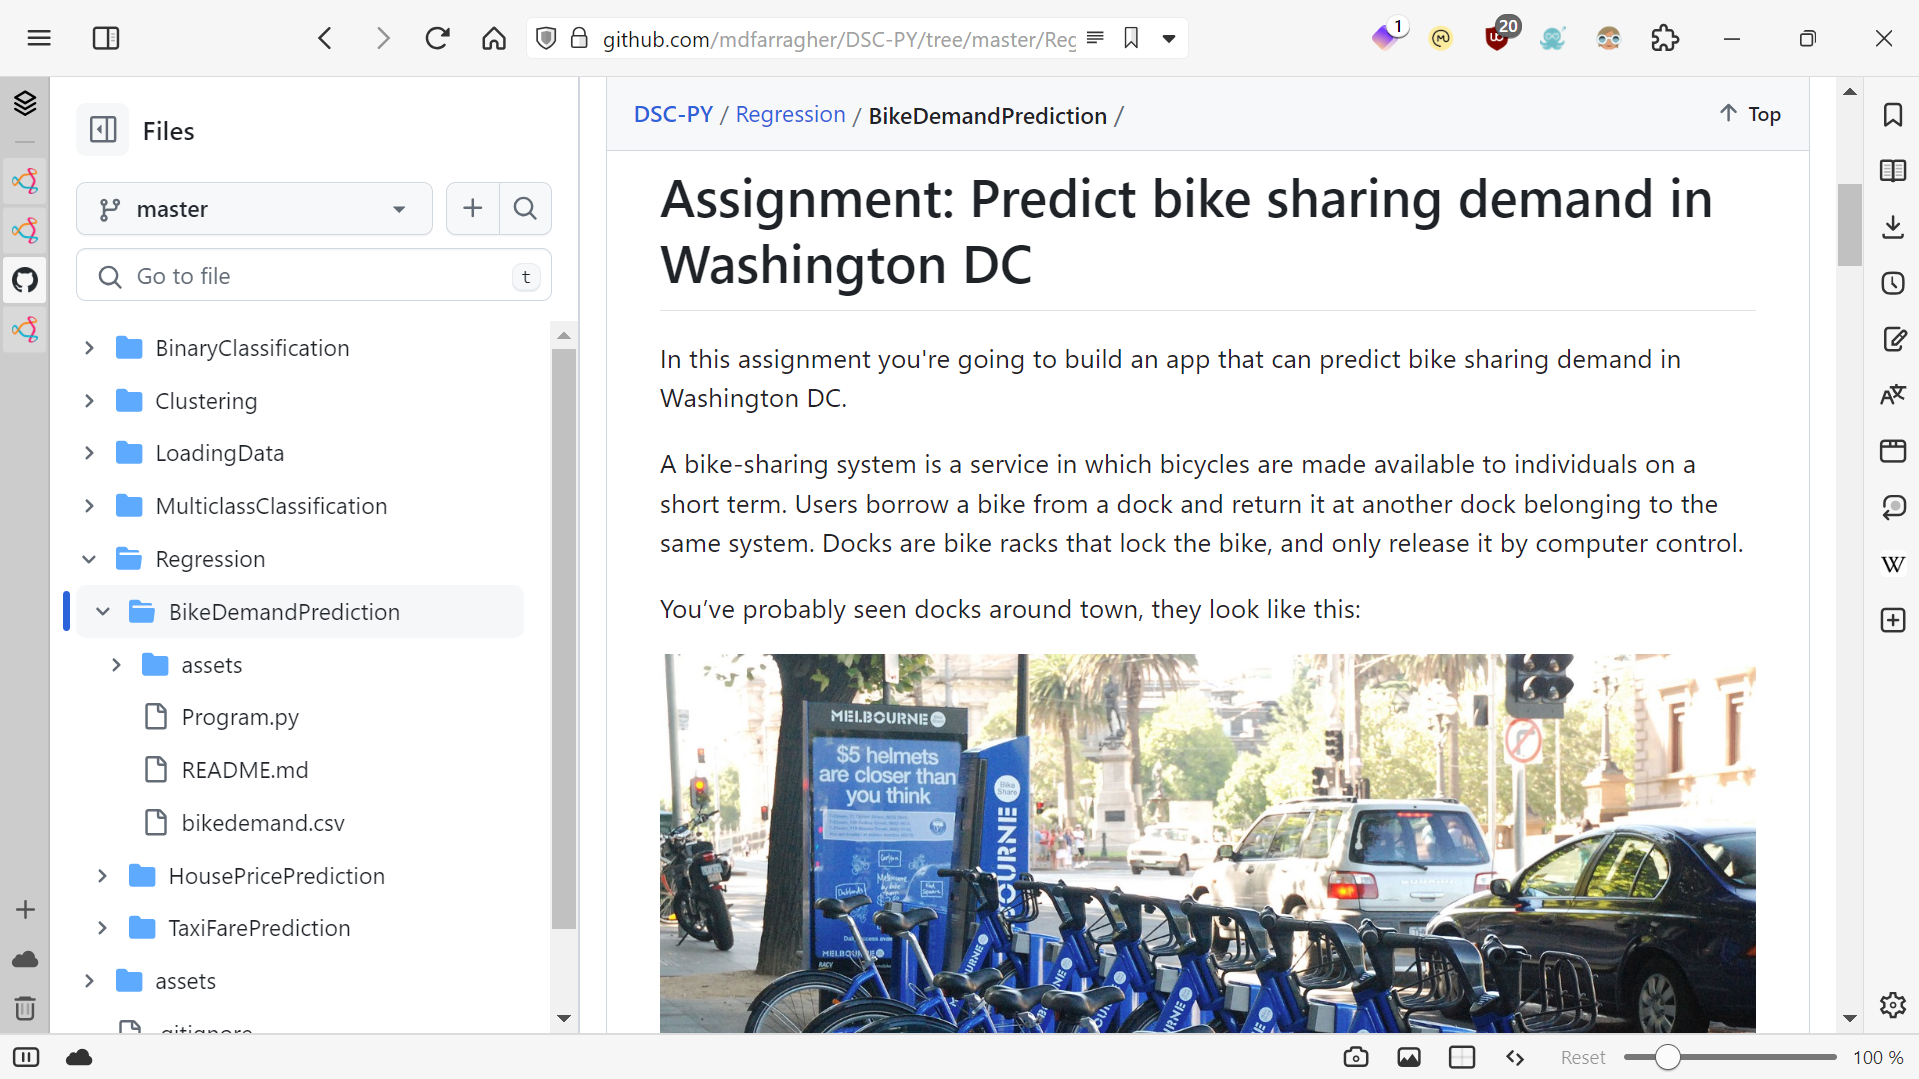Screen dimensions: 1919x1079
Task: Collapse the Regression folder
Action: [x=88, y=558]
